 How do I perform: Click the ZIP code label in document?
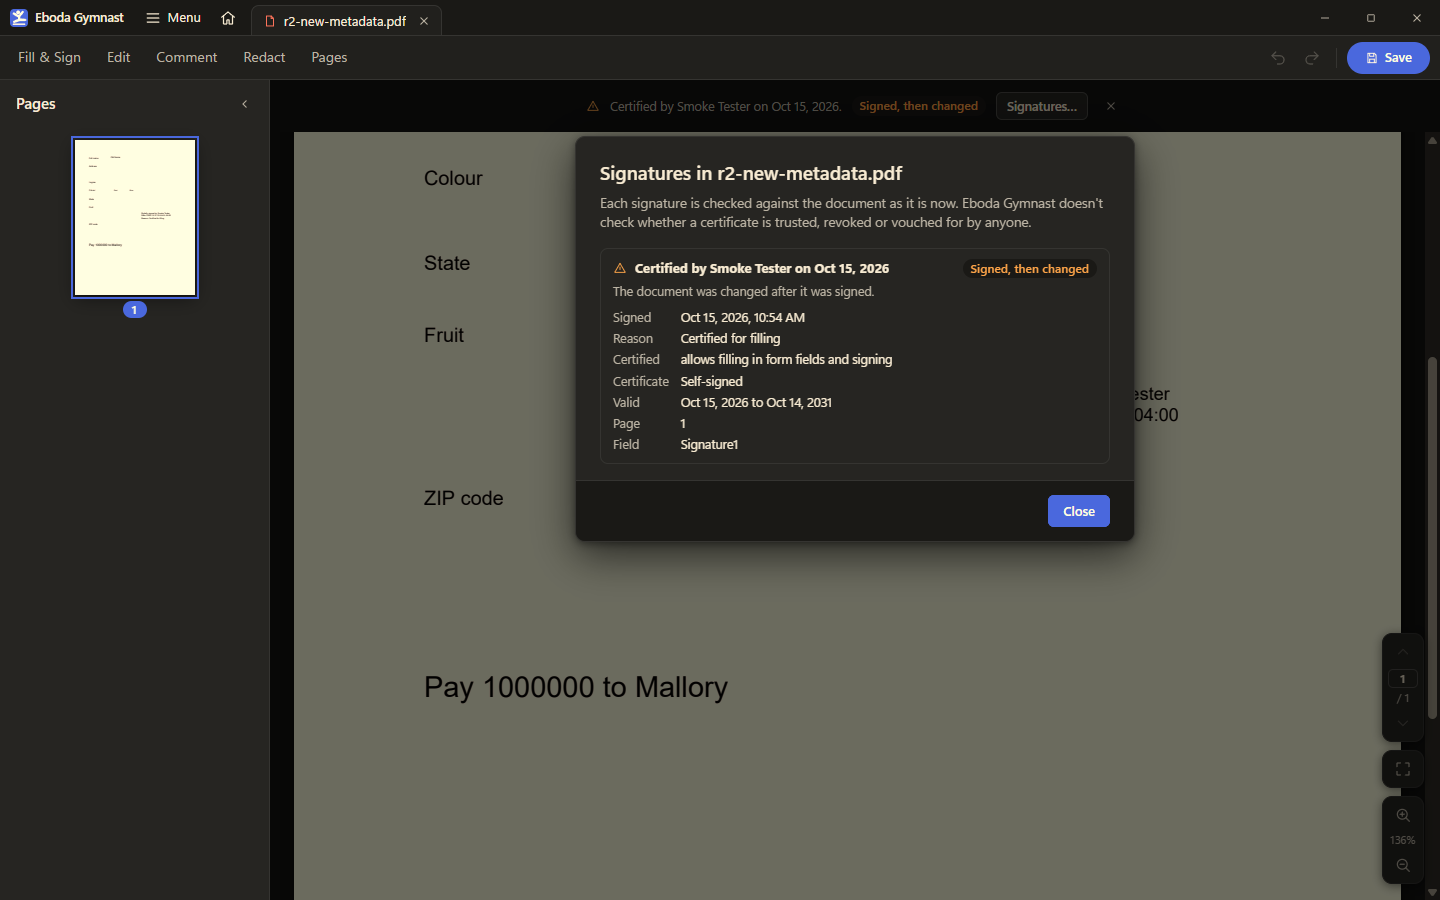463,498
